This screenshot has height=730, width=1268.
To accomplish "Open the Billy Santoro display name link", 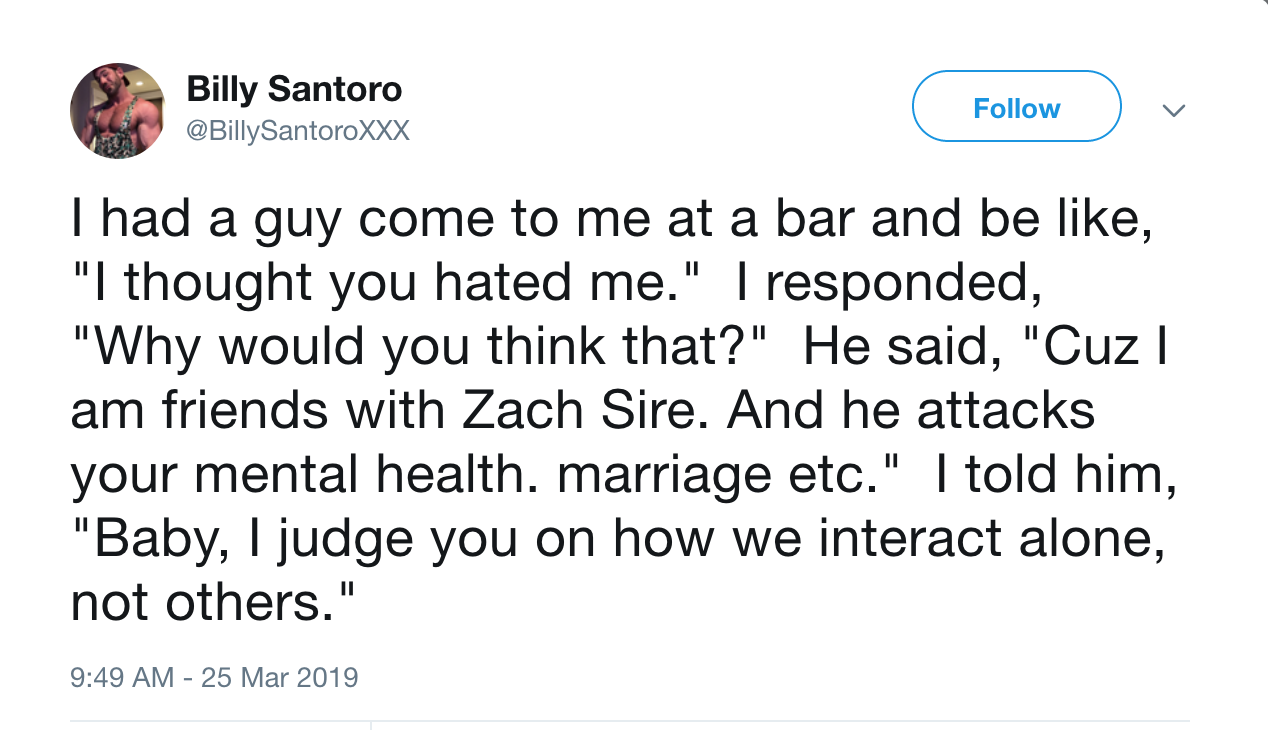I will point(294,89).
